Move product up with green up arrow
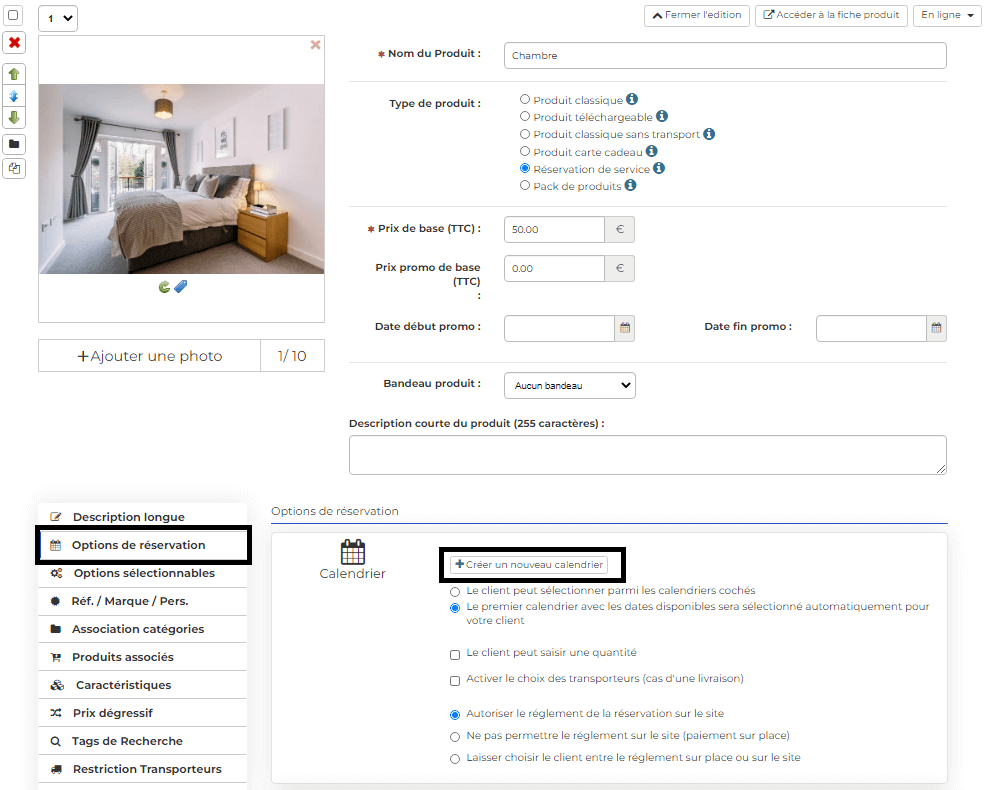Viewport: 986px width, 790px height. pyautogui.click(x=14, y=74)
